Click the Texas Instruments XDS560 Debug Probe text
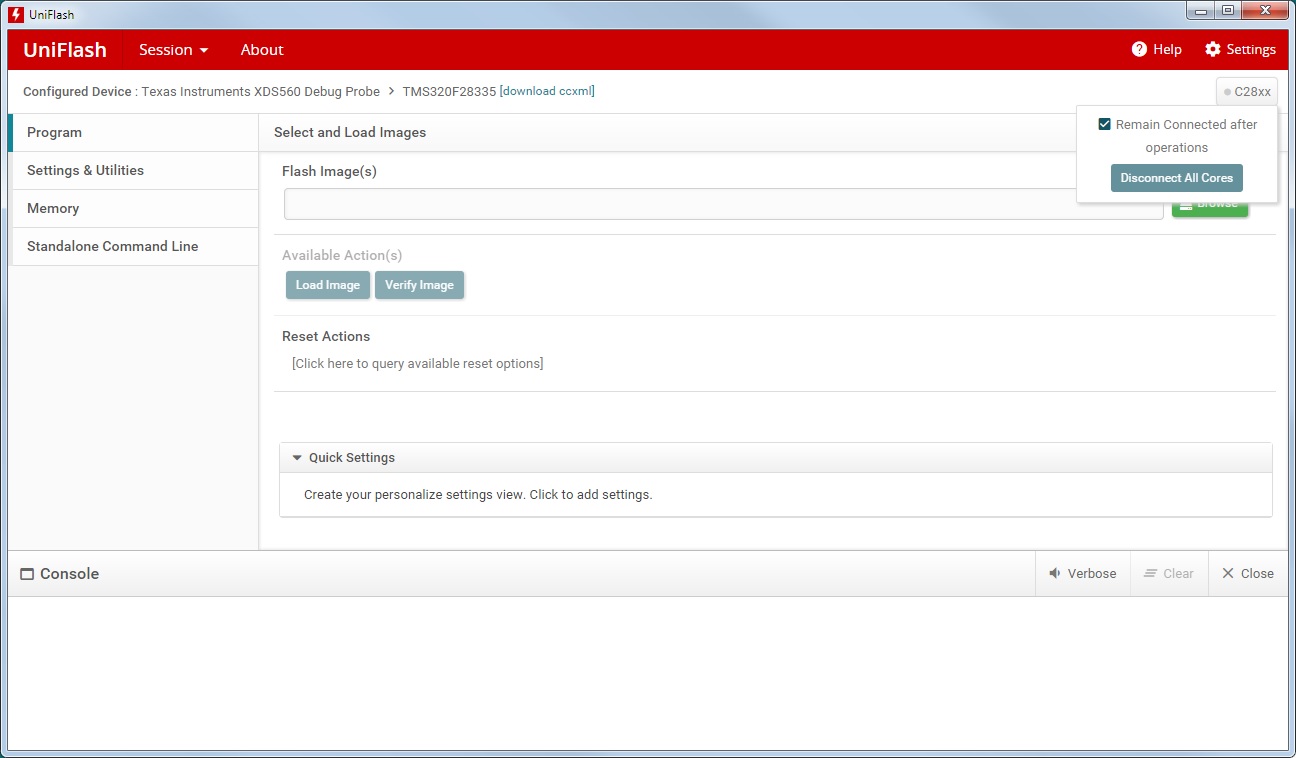Screen dimensions: 1296x758 [261, 91]
